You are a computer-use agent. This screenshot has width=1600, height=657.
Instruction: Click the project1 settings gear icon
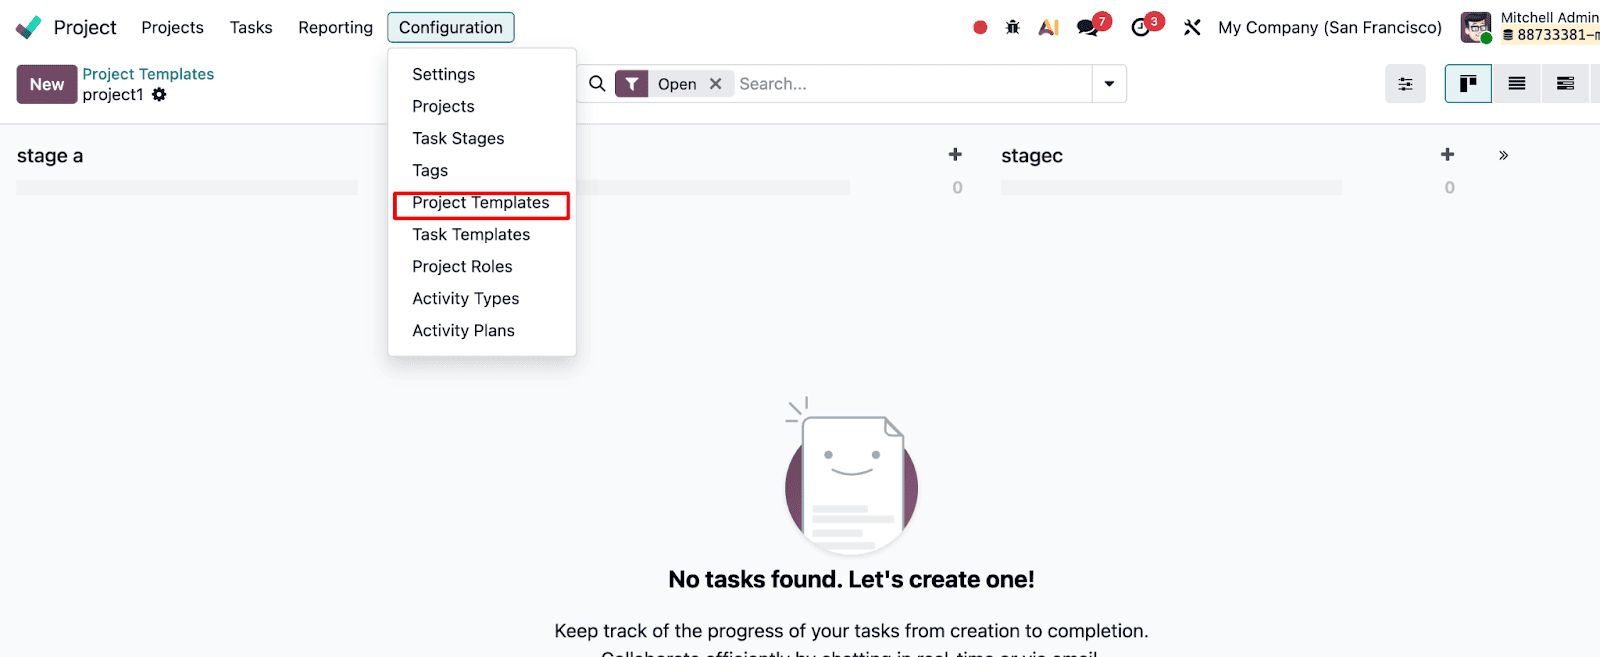159,95
